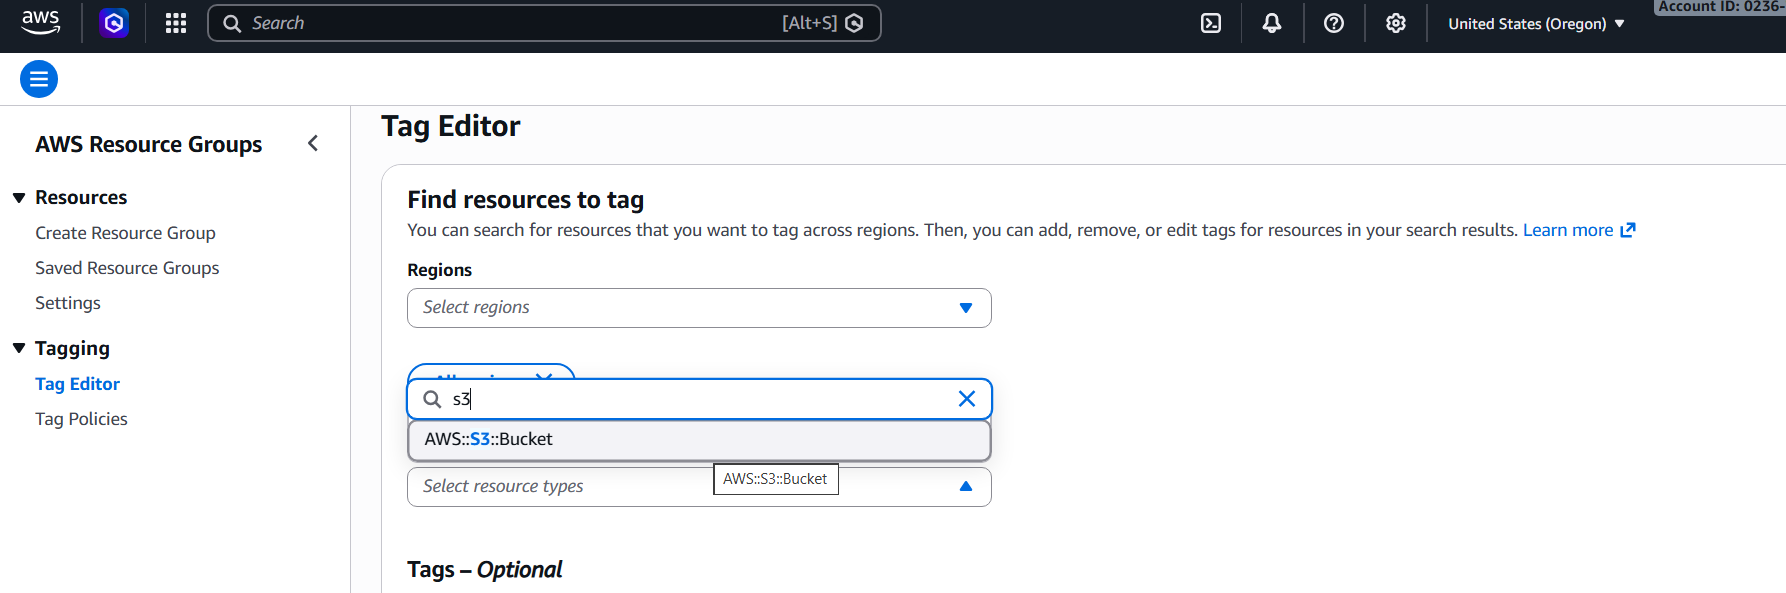Open the AWS home logo
The width and height of the screenshot is (1786, 593).
pos(41,23)
